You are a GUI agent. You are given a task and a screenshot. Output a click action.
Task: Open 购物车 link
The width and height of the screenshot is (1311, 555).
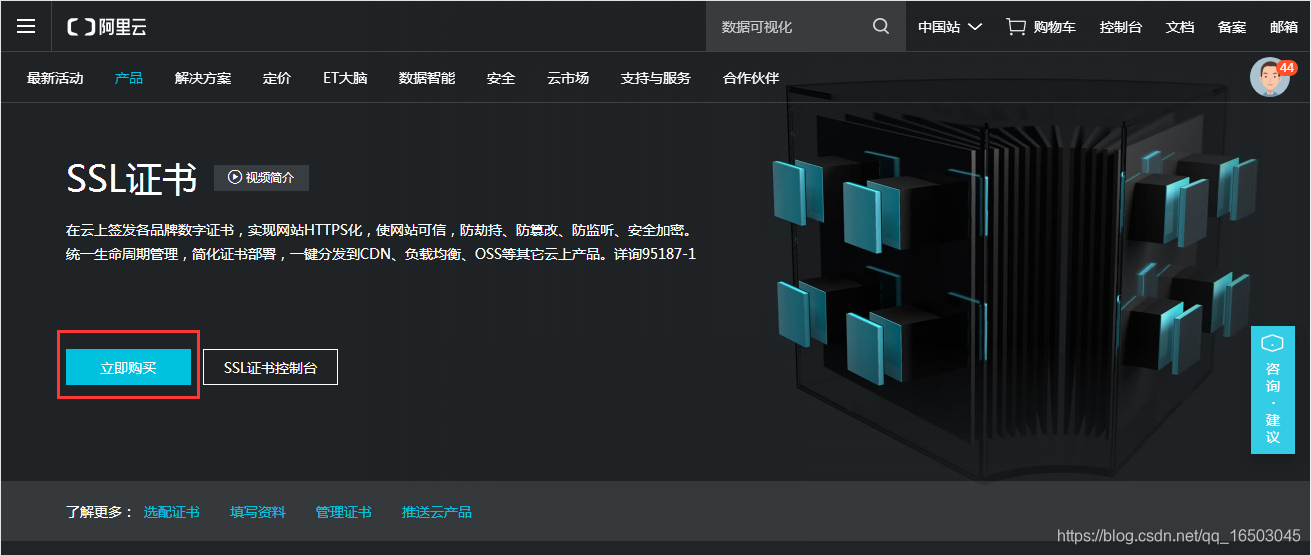pos(1055,27)
